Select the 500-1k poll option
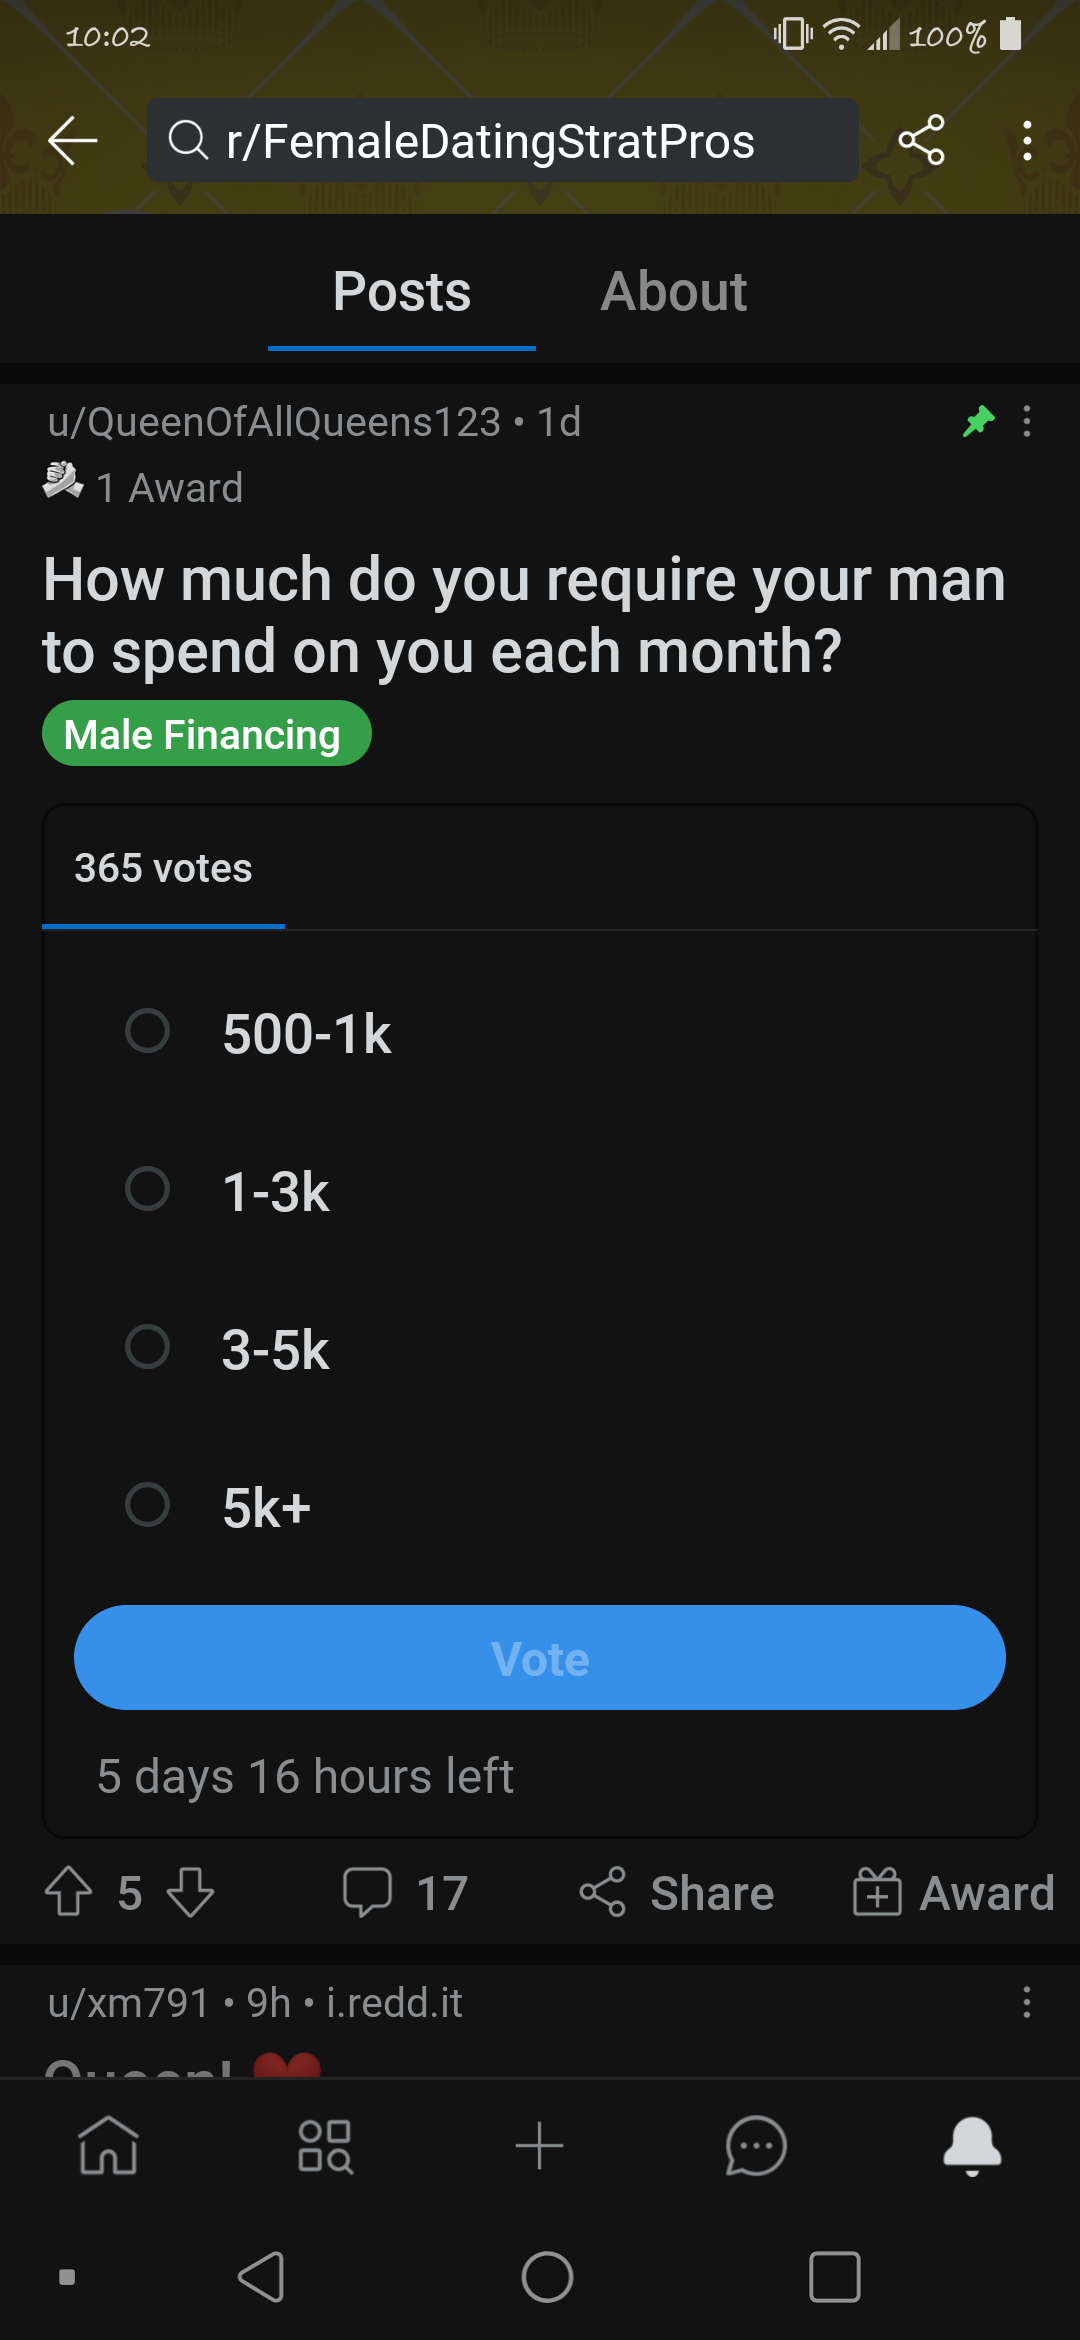 pyautogui.click(x=147, y=1031)
